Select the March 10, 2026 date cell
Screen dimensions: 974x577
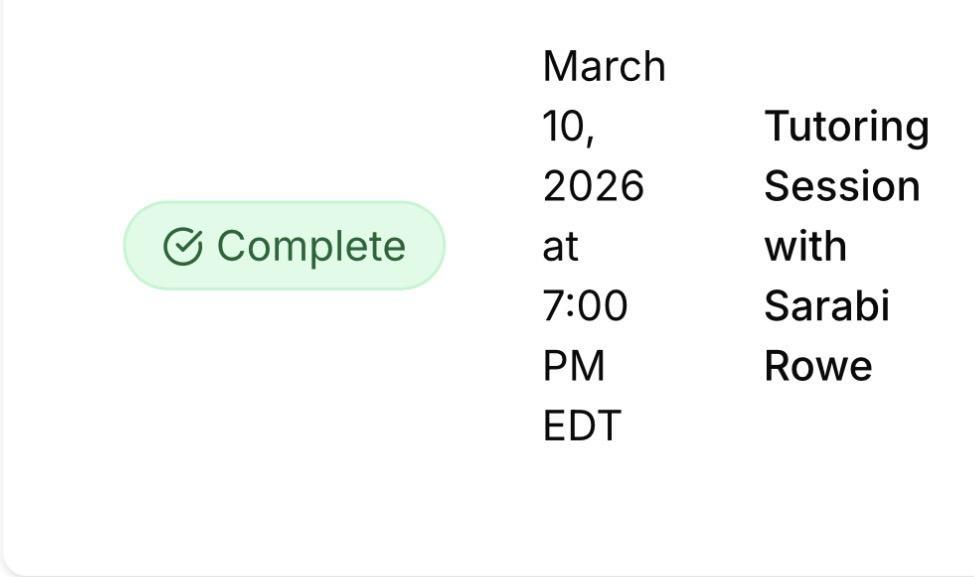[603, 246]
